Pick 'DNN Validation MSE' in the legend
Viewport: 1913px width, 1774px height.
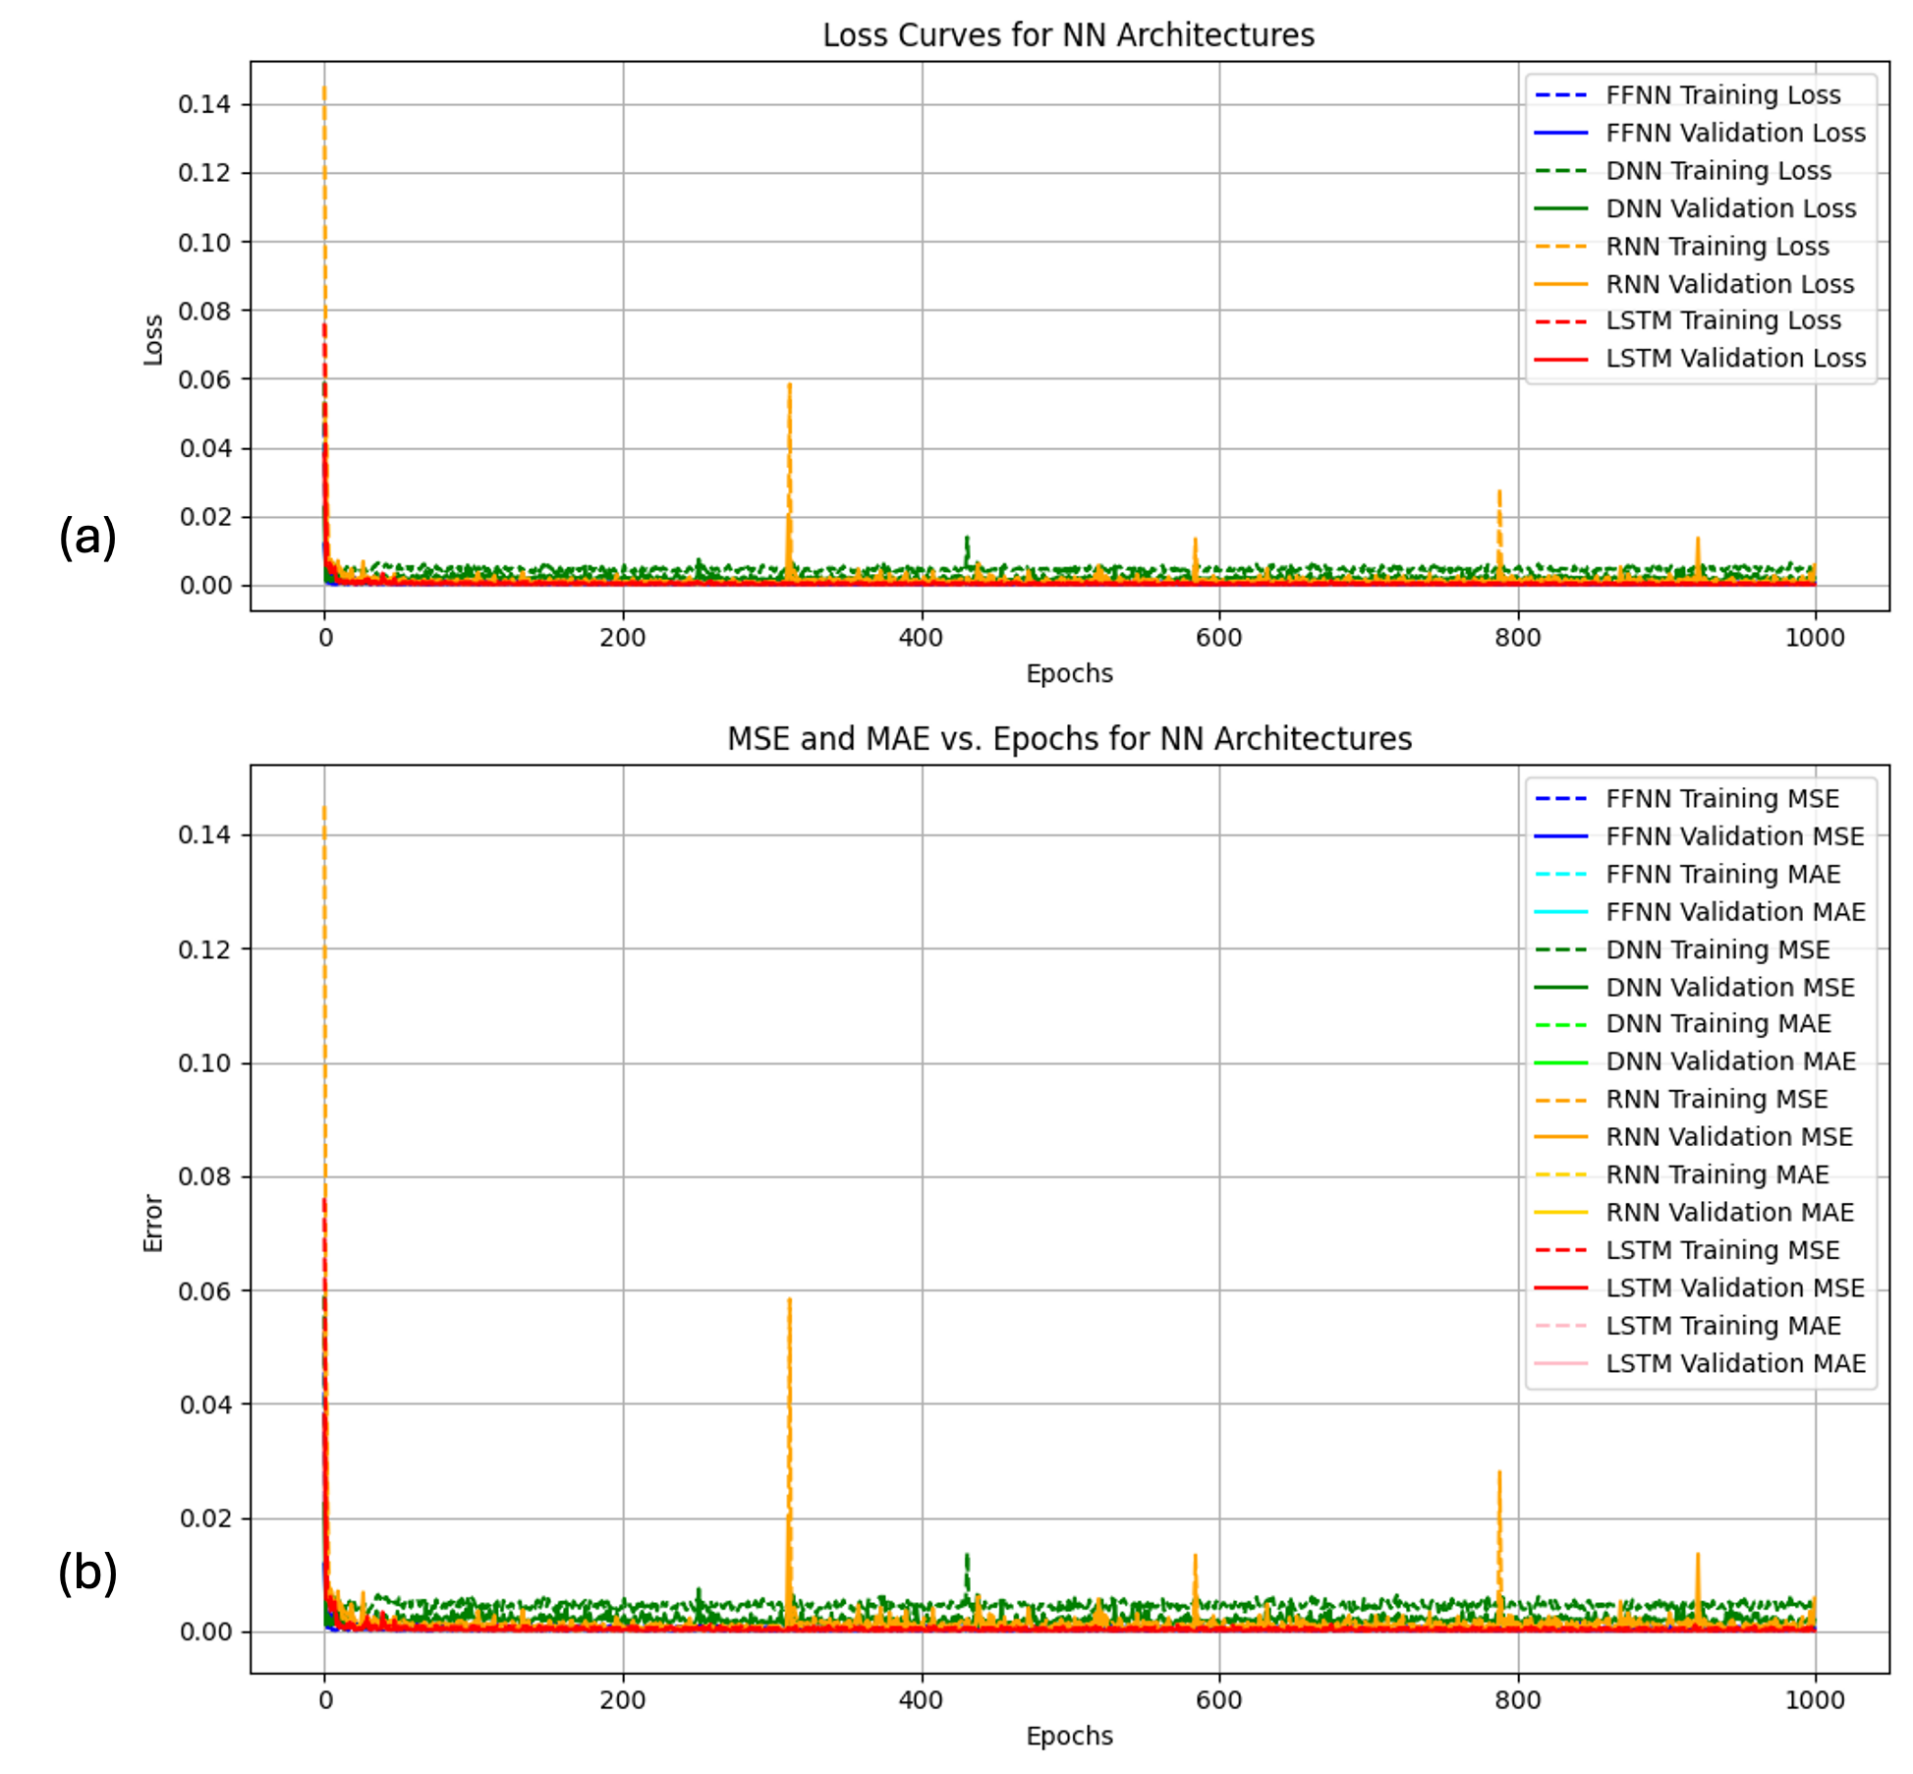click(x=1694, y=988)
